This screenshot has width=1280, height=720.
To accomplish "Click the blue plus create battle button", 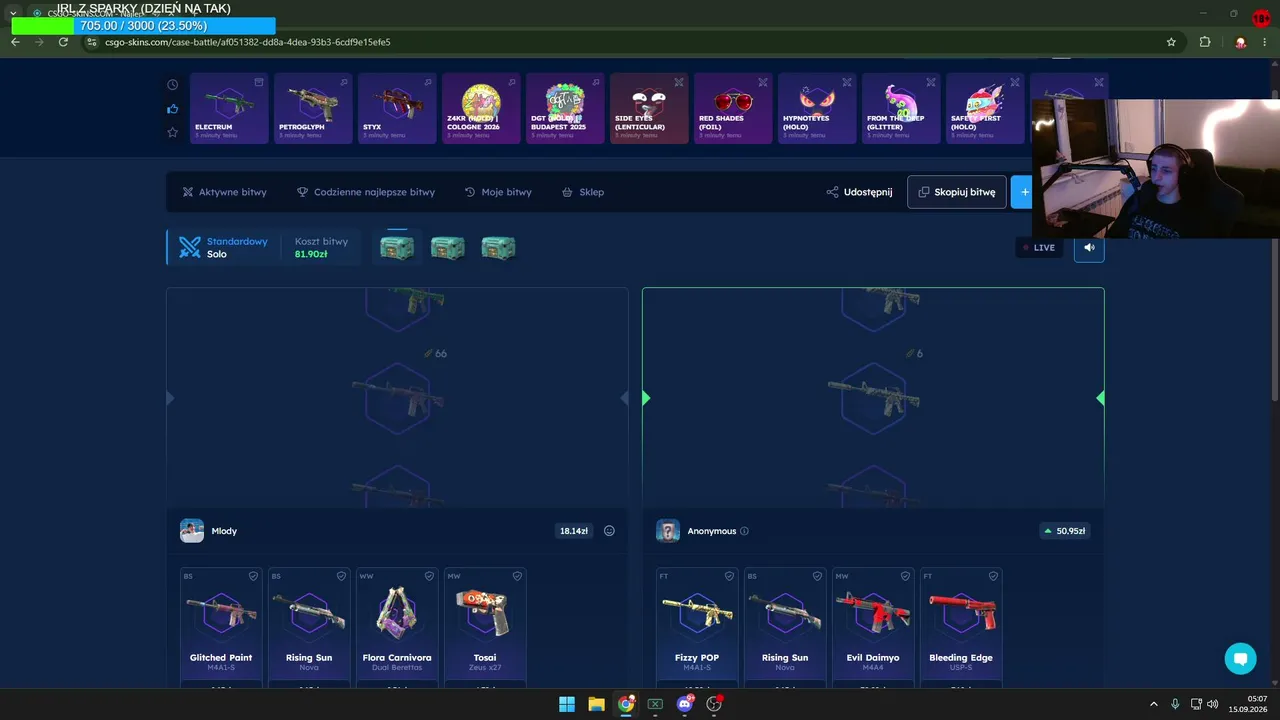I will click(1022, 192).
